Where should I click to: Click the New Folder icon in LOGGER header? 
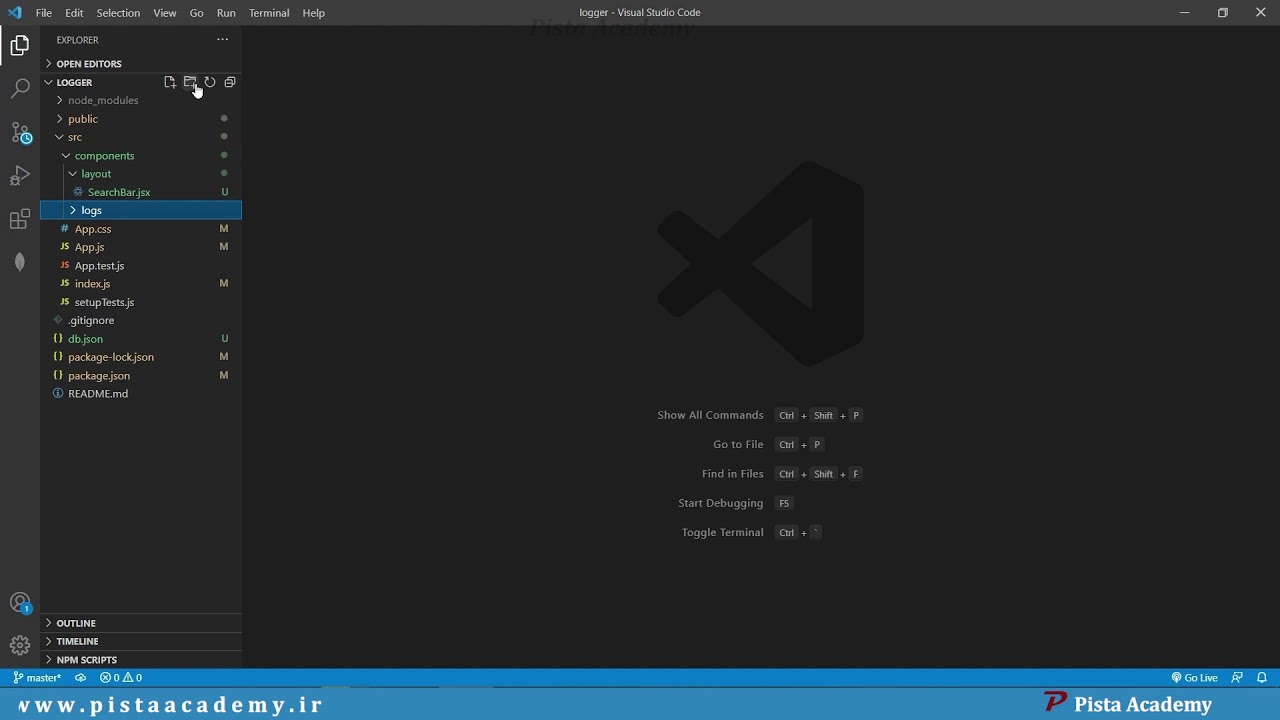pyautogui.click(x=190, y=82)
